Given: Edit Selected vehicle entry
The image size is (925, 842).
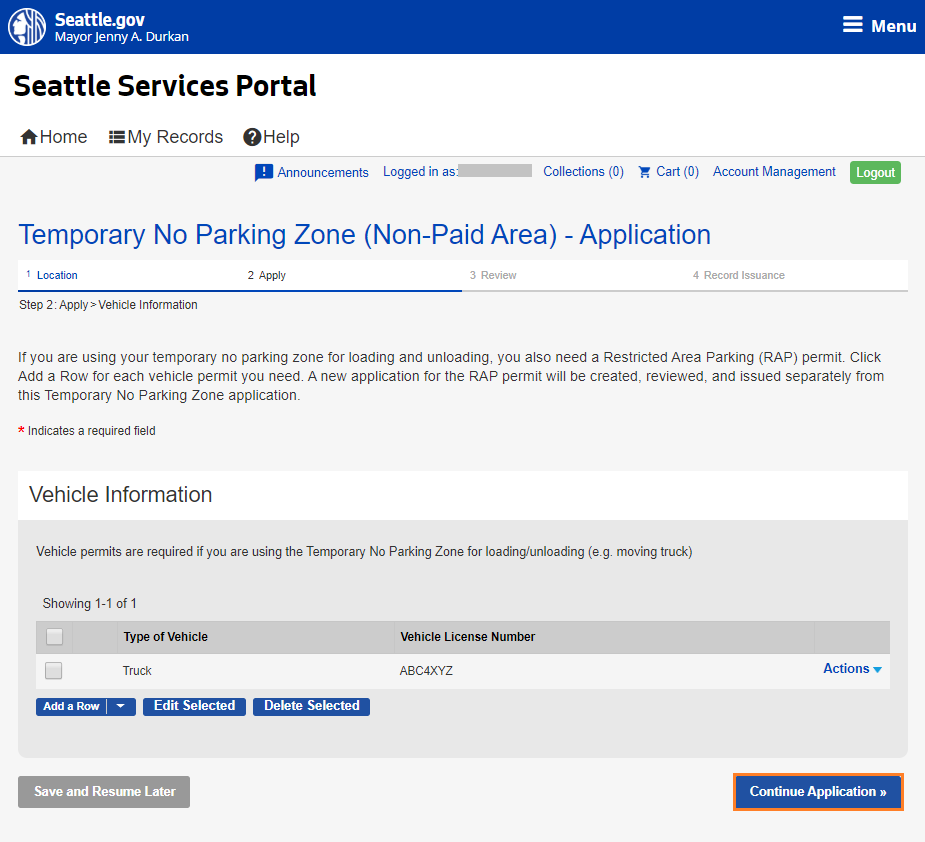Looking at the screenshot, I should coord(194,706).
